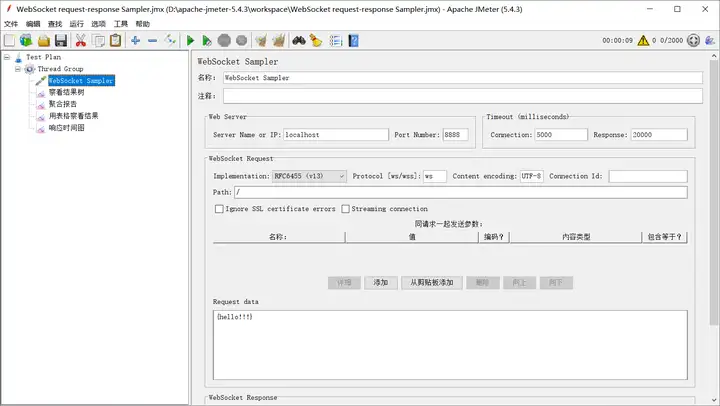This screenshot has width=720, height=406.
Task: Click the Port Number field
Action: click(x=456, y=135)
